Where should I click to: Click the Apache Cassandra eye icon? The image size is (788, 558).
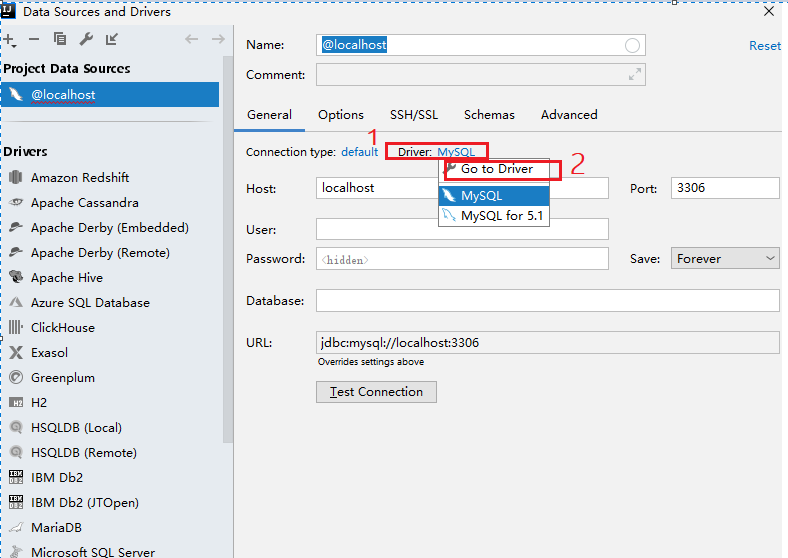tap(16, 202)
